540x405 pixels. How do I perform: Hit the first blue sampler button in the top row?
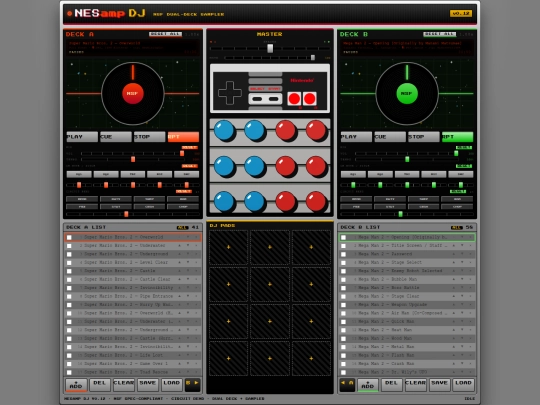pyautogui.click(x=224, y=130)
